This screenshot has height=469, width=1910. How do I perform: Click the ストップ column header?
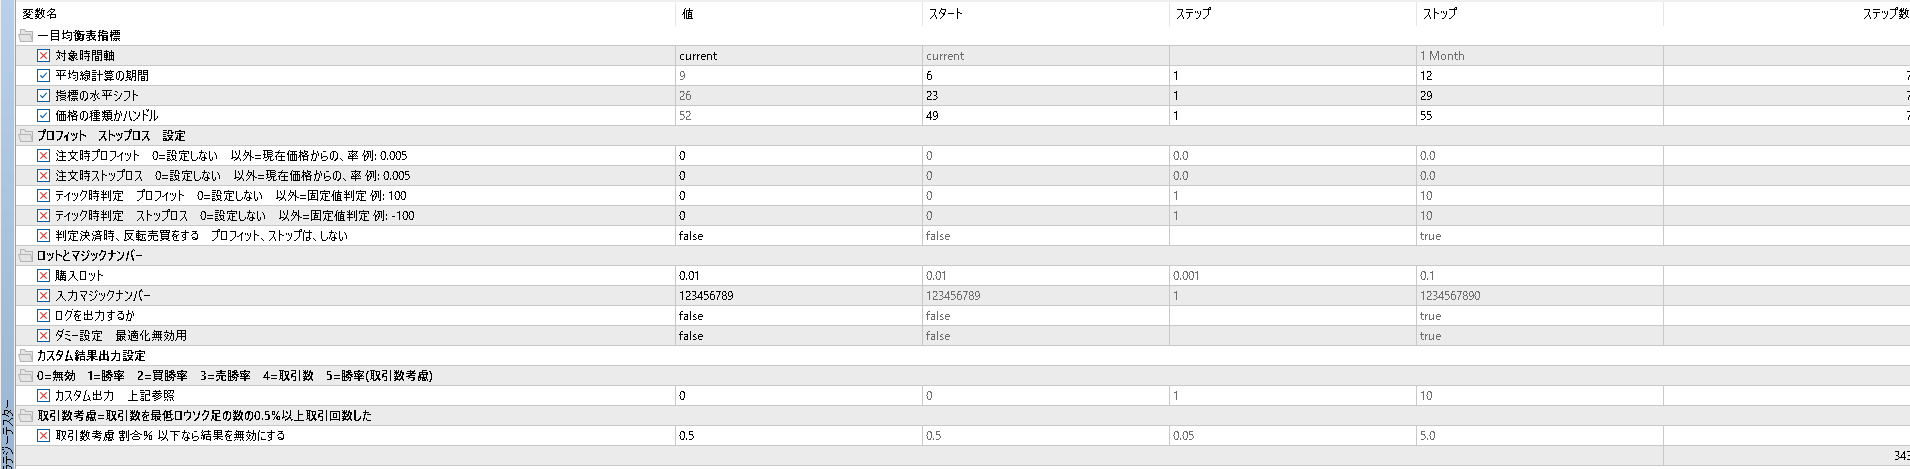tap(1438, 14)
